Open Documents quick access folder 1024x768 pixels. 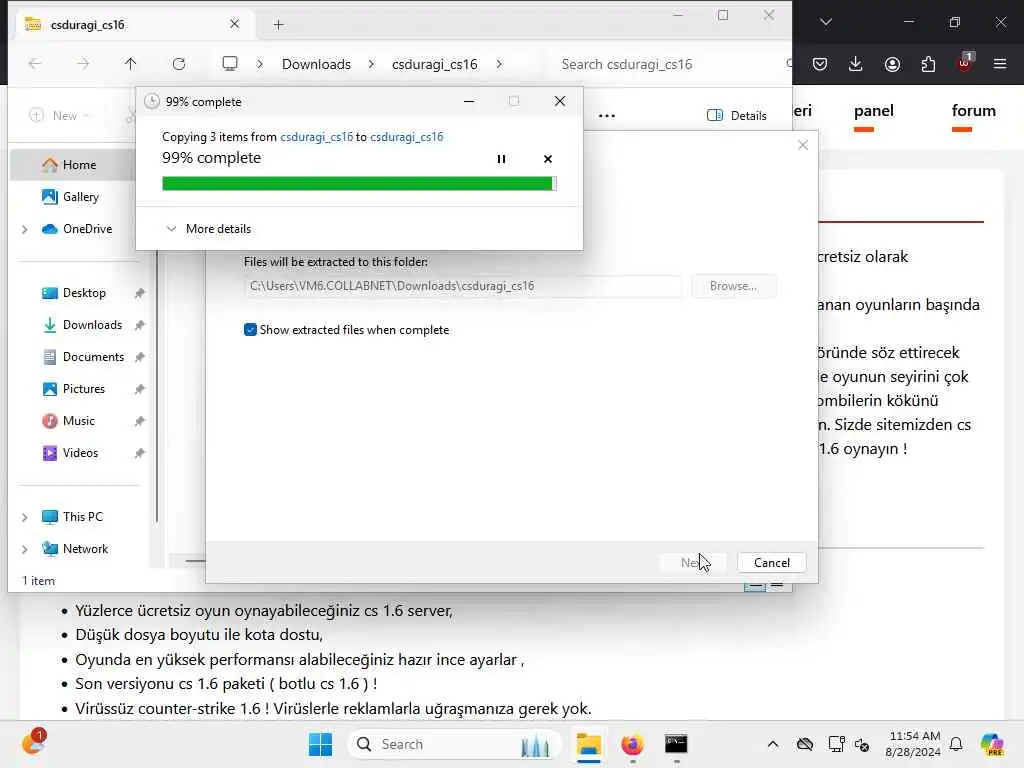(93, 357)
